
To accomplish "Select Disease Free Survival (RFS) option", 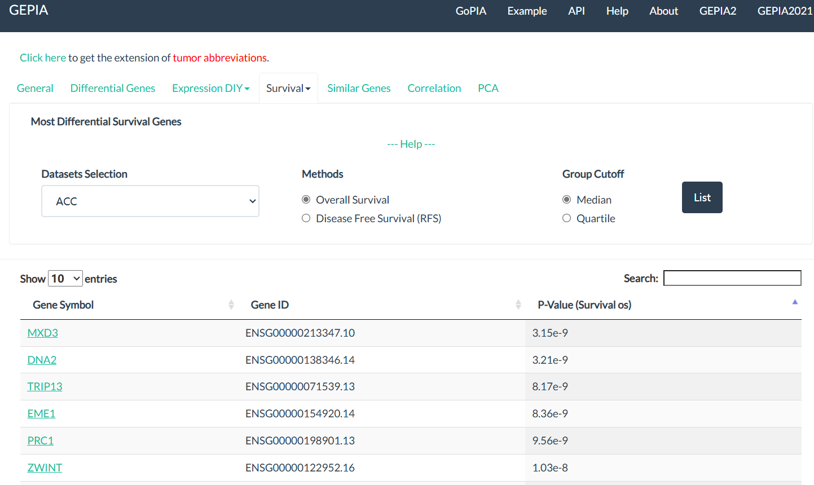I will pyautogui.click(x=306, y=218).
